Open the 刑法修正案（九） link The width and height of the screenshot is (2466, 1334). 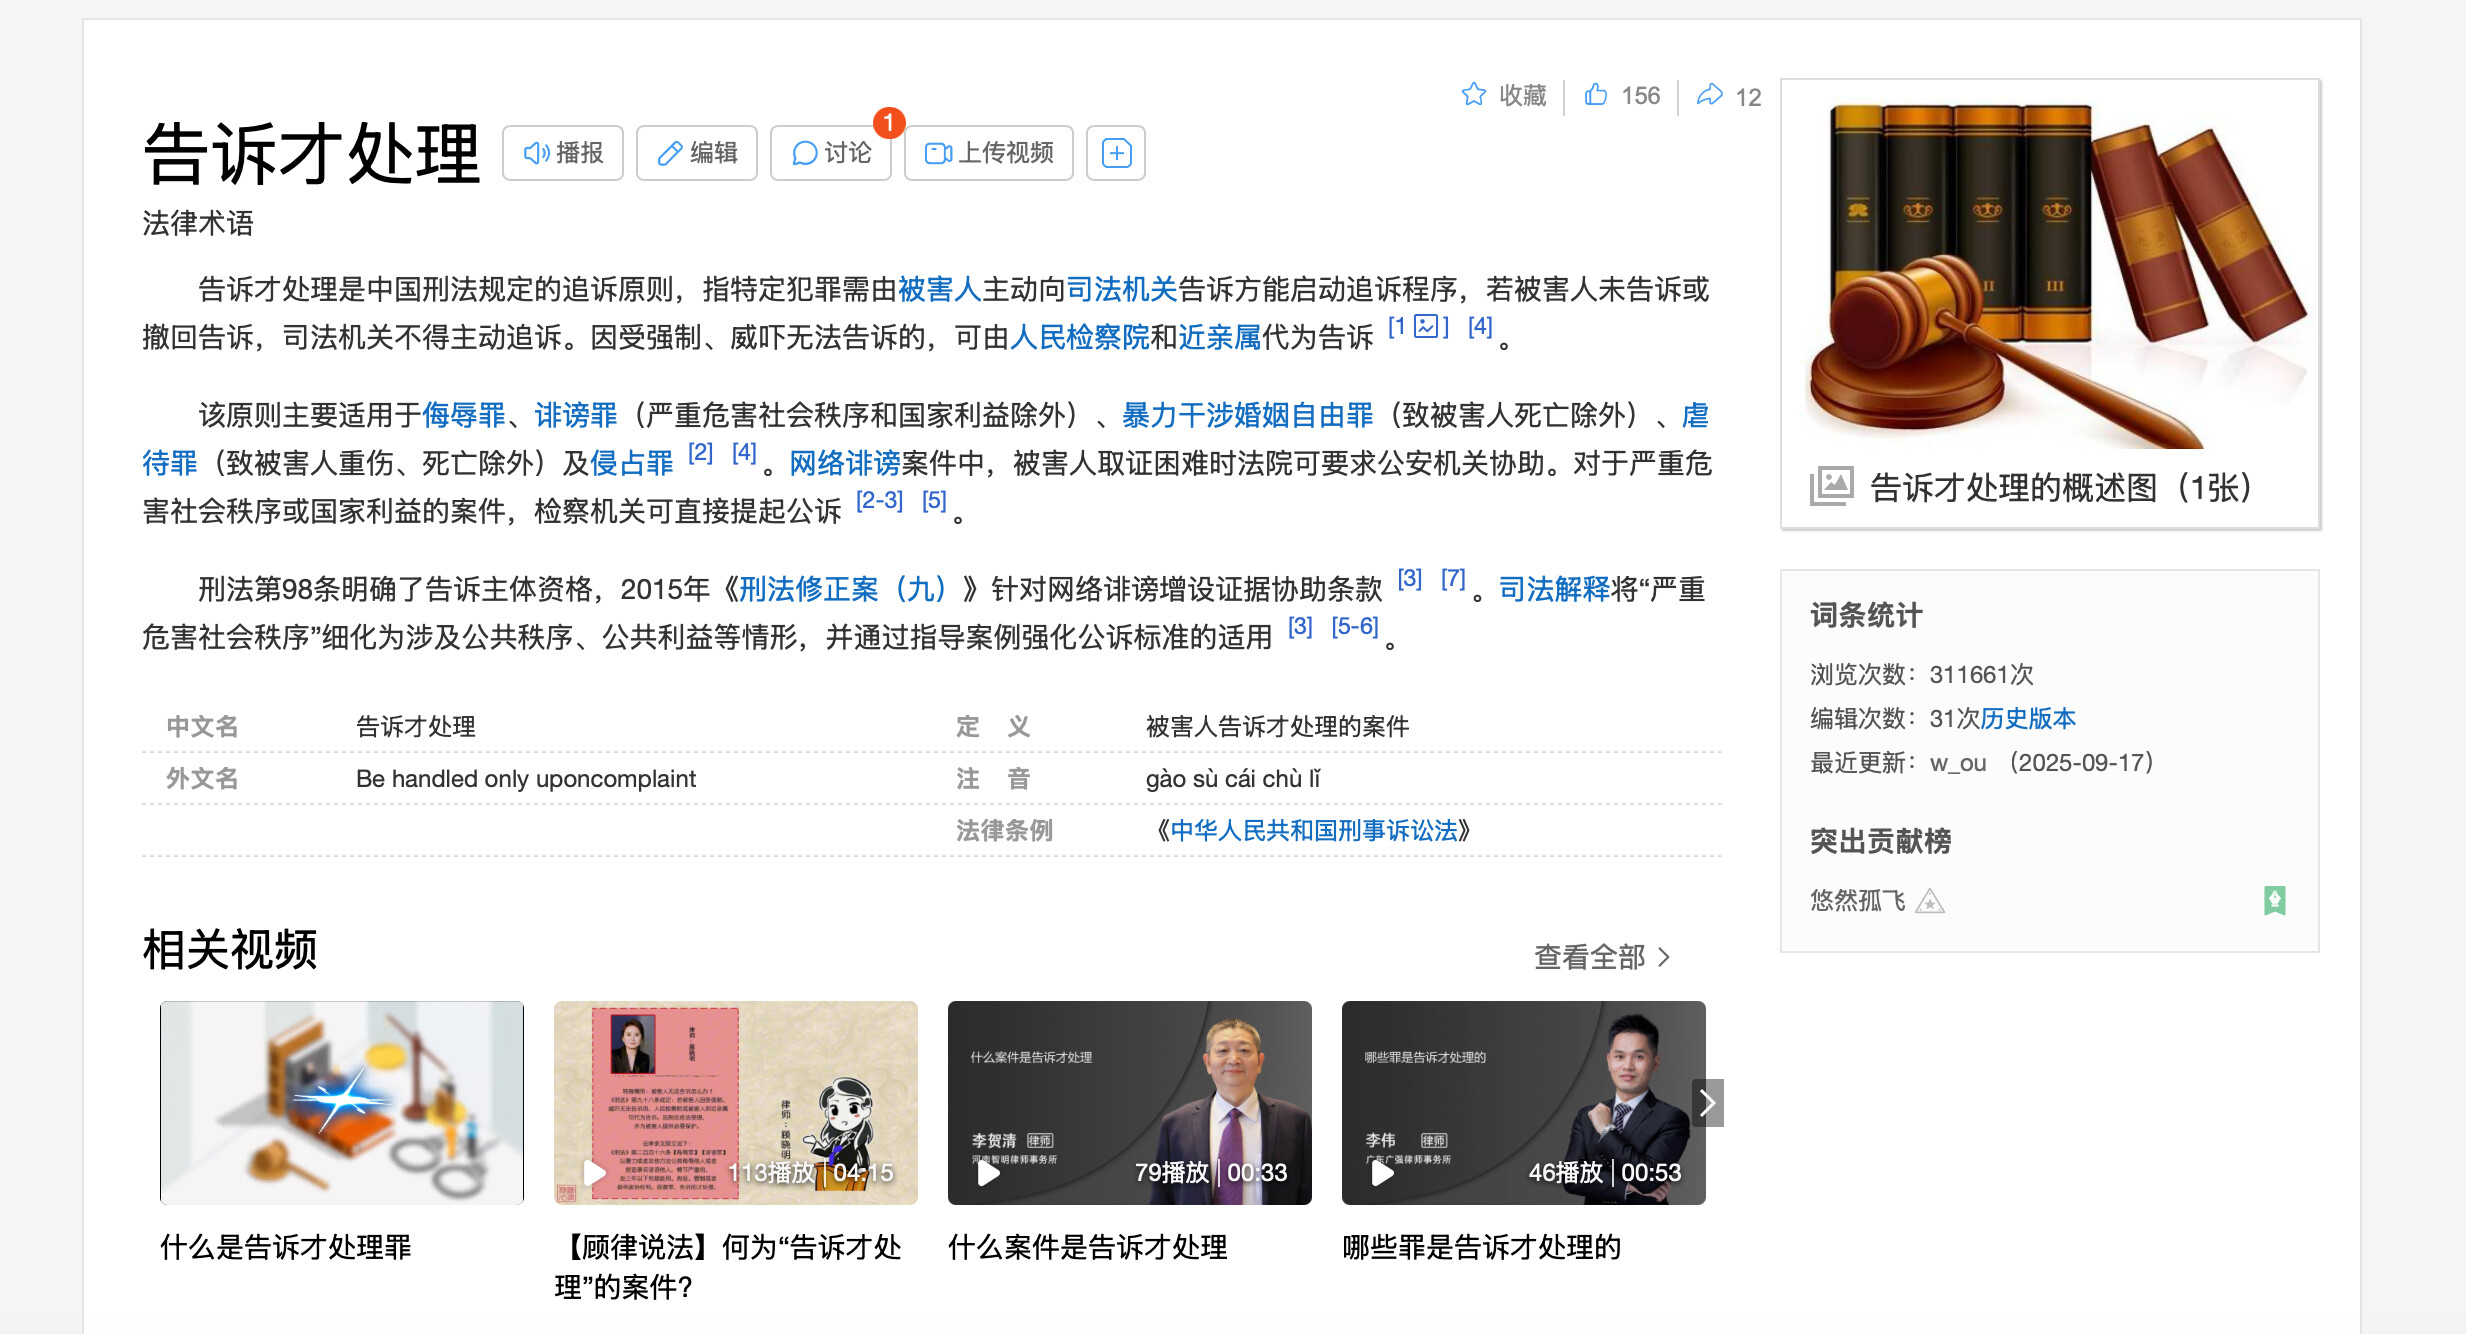[x=841, y=589]
